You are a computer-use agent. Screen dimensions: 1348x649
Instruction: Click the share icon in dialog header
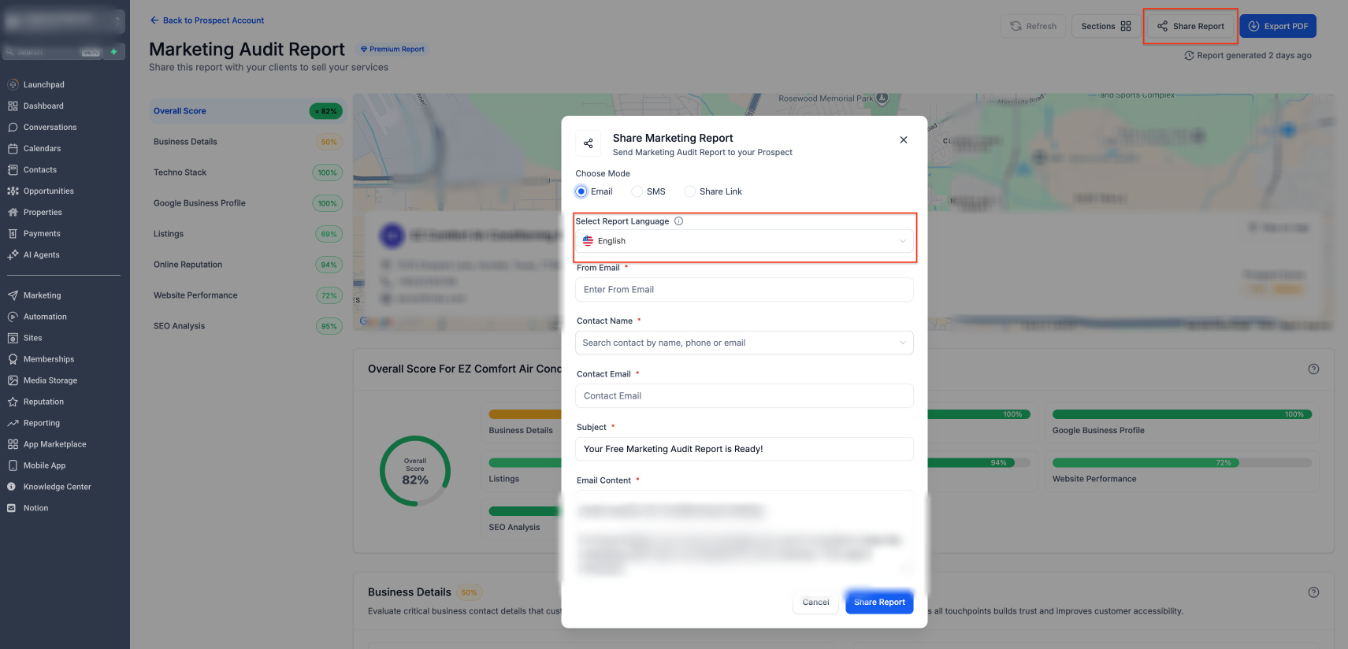tap(588, 143)
